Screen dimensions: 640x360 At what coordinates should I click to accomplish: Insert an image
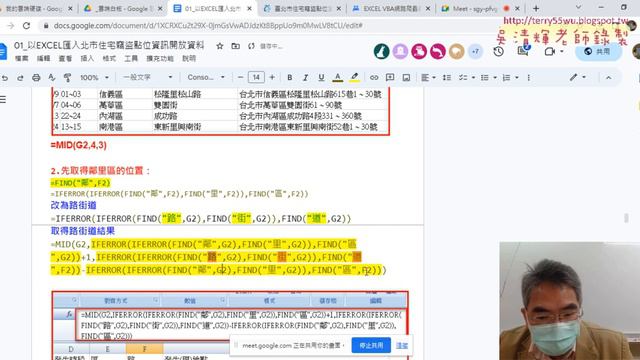406,77
